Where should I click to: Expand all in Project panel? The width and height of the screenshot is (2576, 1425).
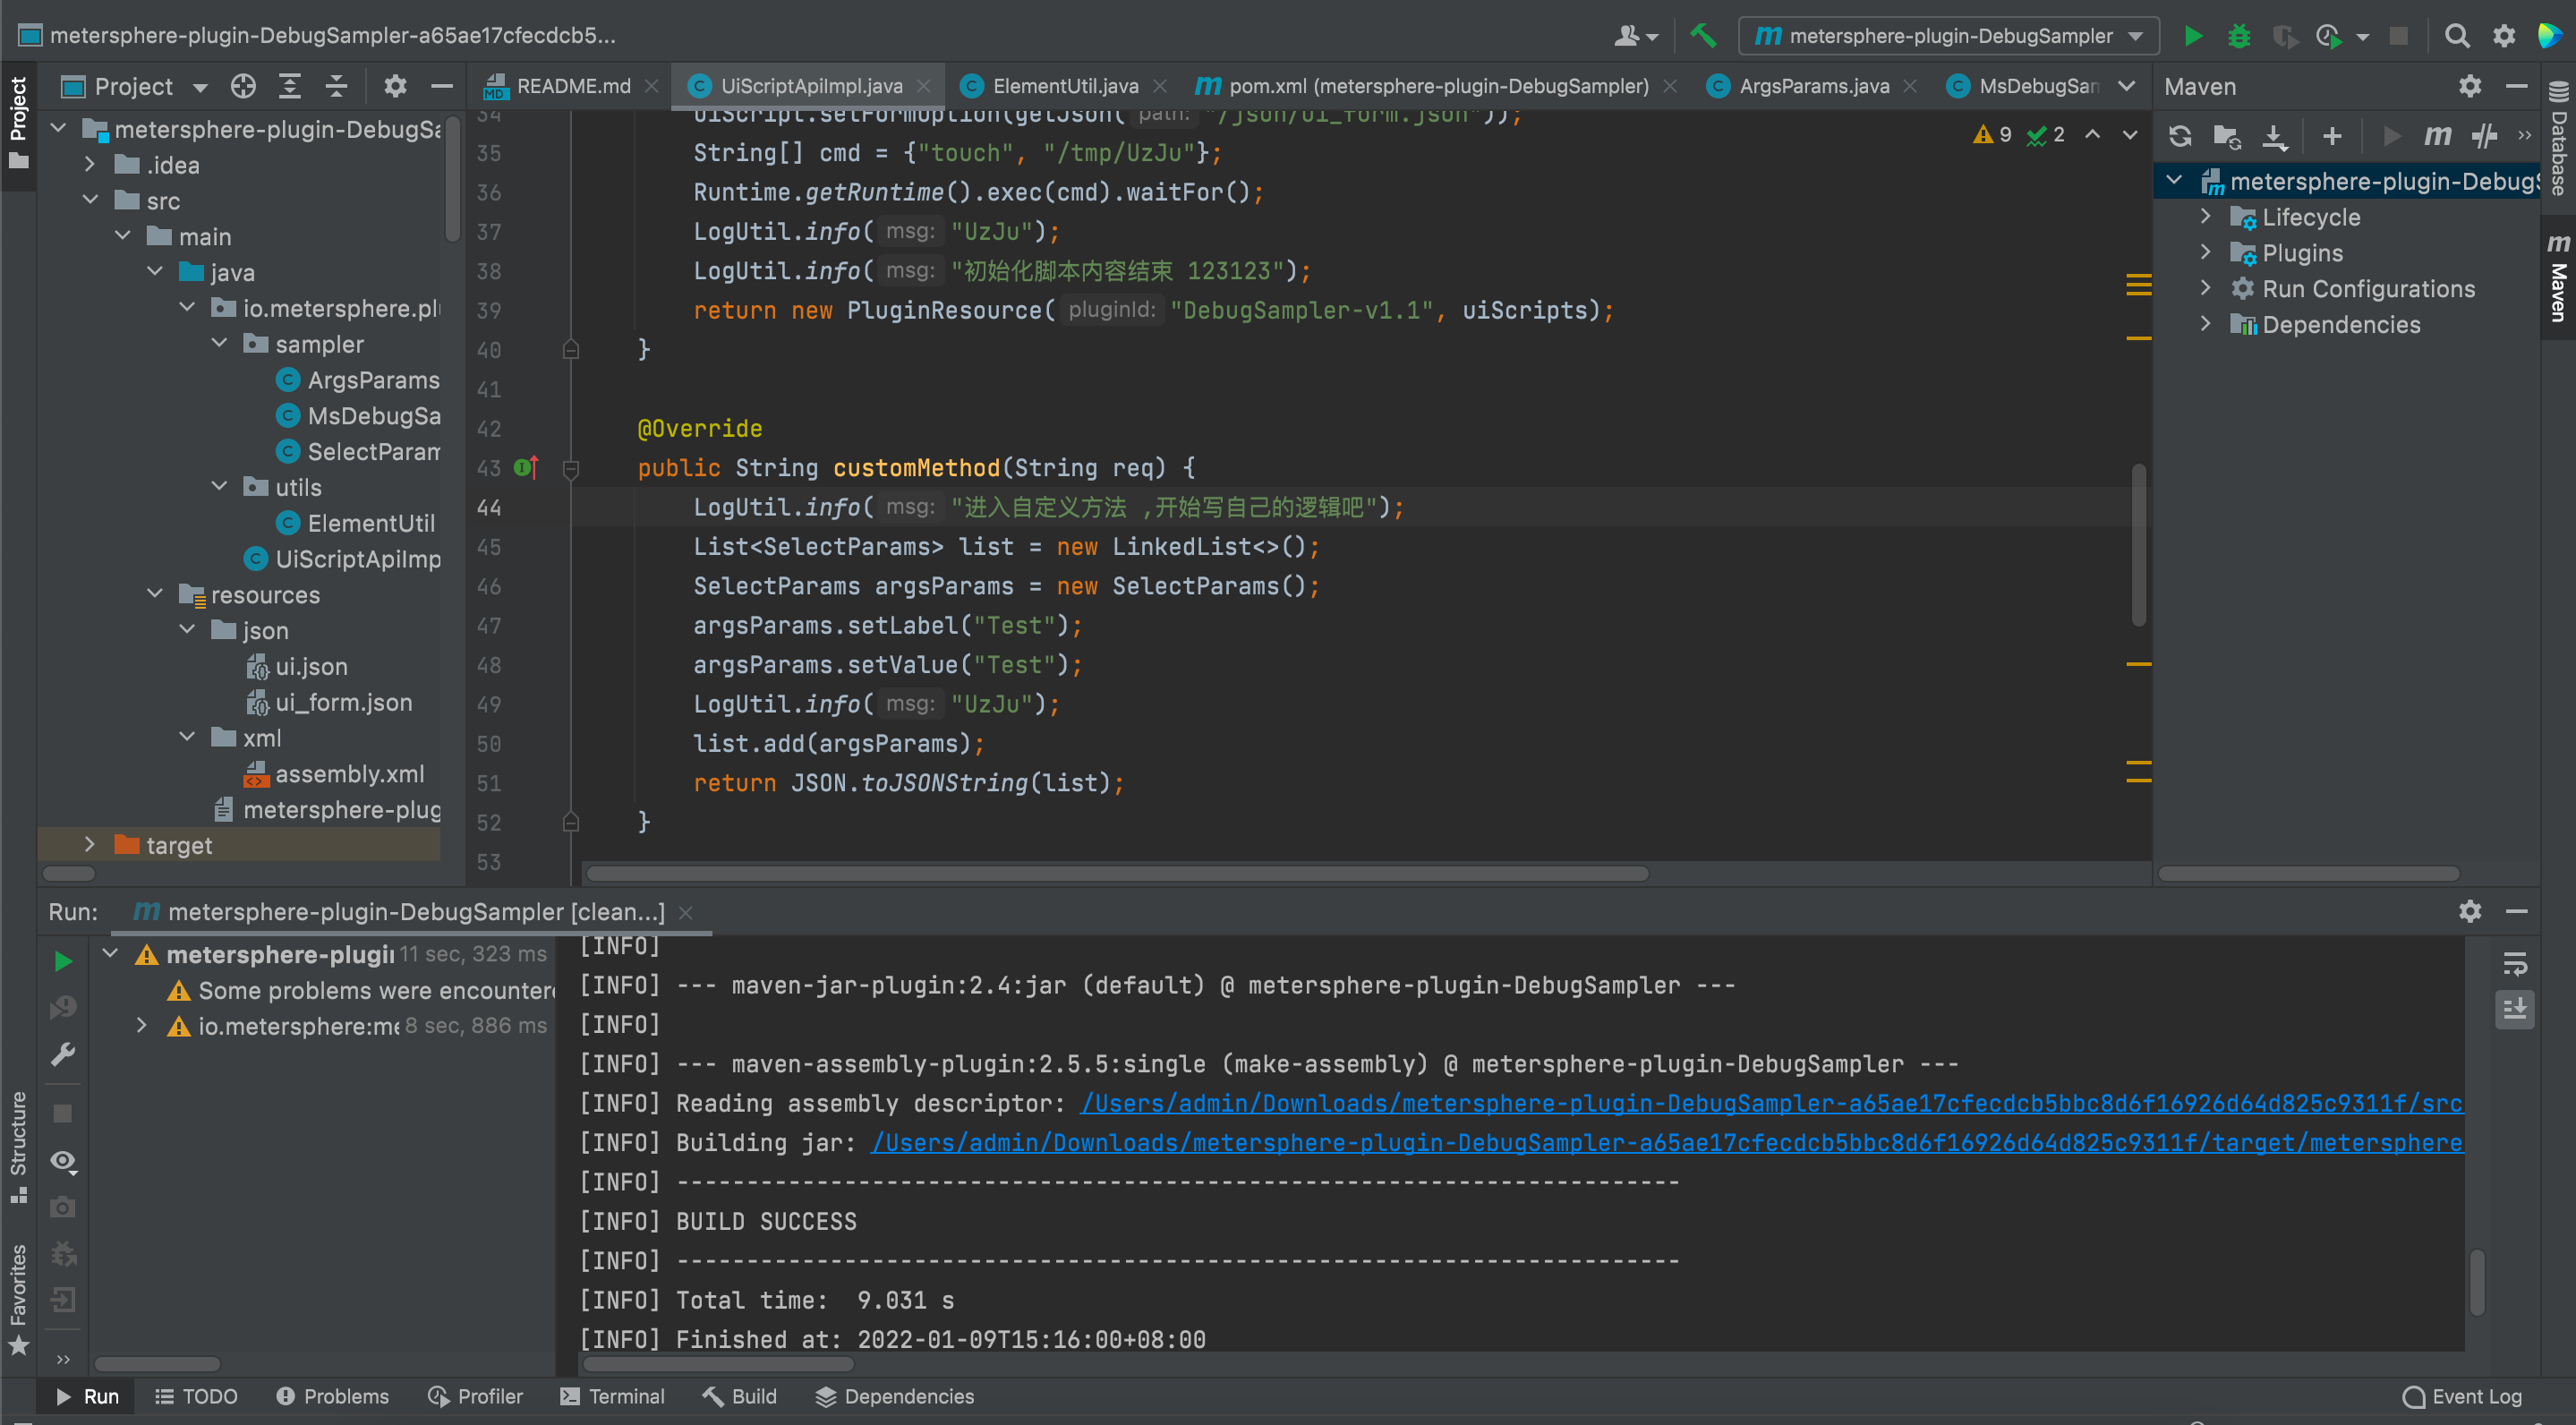coord(290,87)
